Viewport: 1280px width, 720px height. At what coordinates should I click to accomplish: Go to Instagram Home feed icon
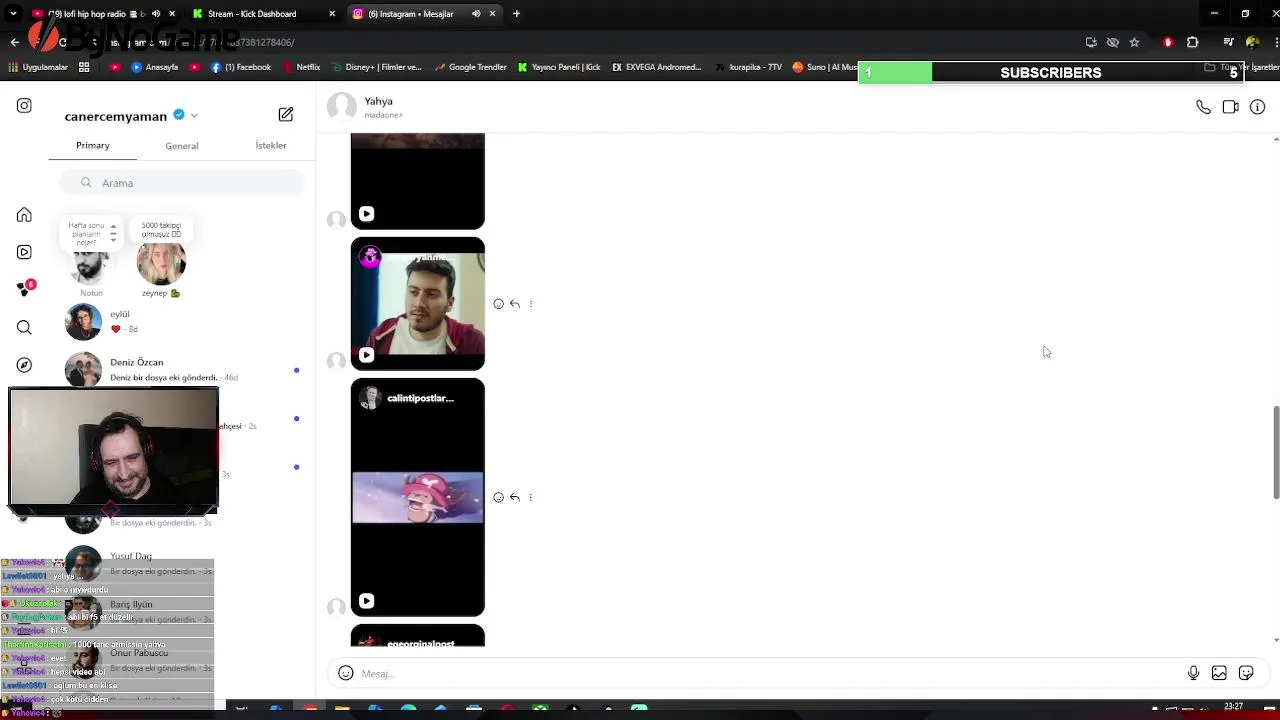[24, 215]
